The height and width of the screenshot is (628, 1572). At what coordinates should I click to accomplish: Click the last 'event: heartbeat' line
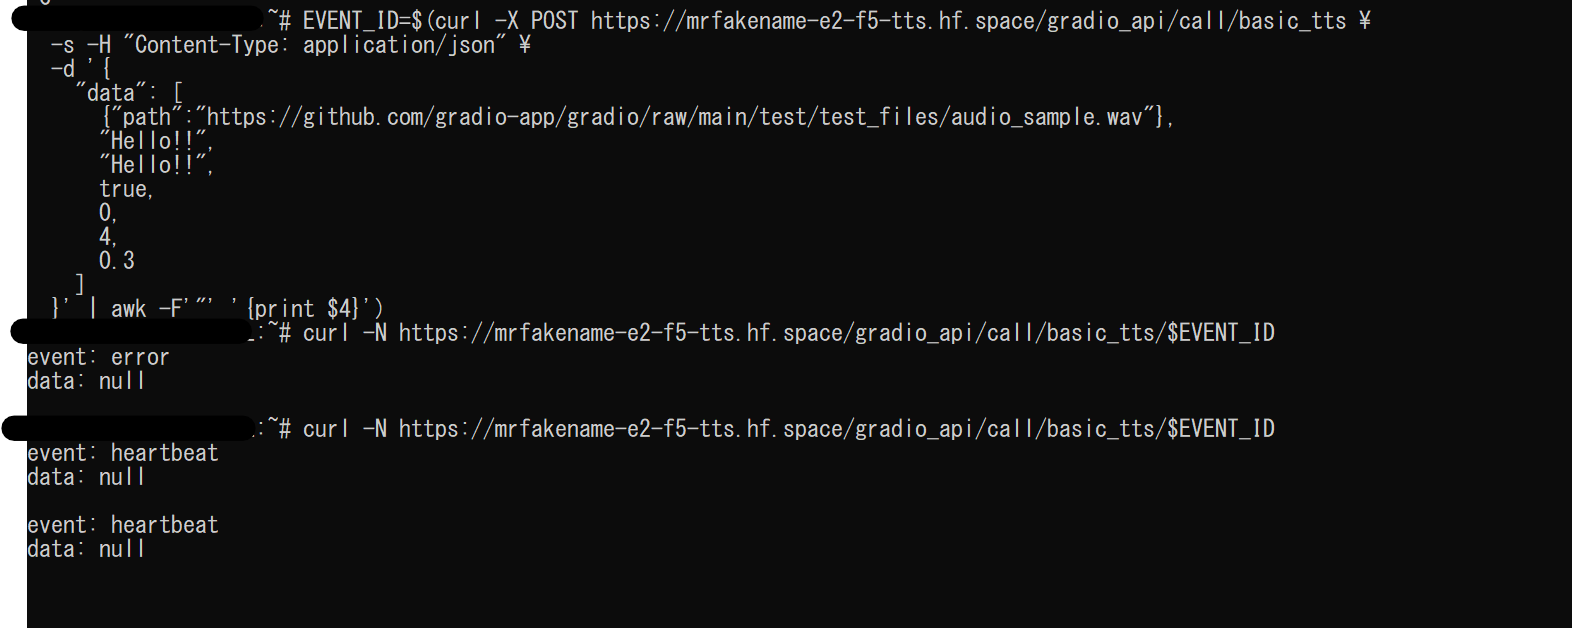tap(122, 525)
